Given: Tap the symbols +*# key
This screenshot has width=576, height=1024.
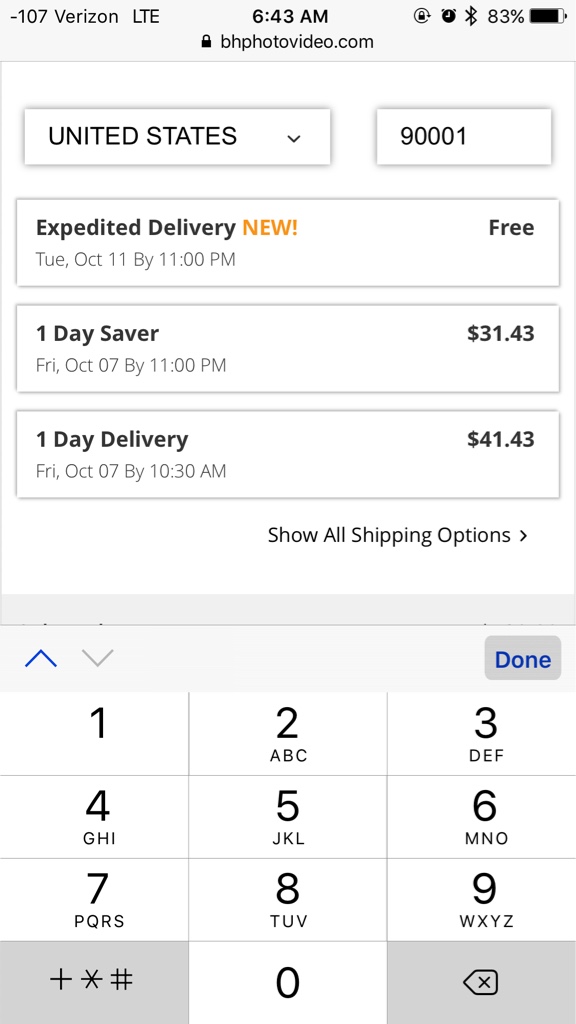Looking at the screenshot, I should (x=94, y=982).
